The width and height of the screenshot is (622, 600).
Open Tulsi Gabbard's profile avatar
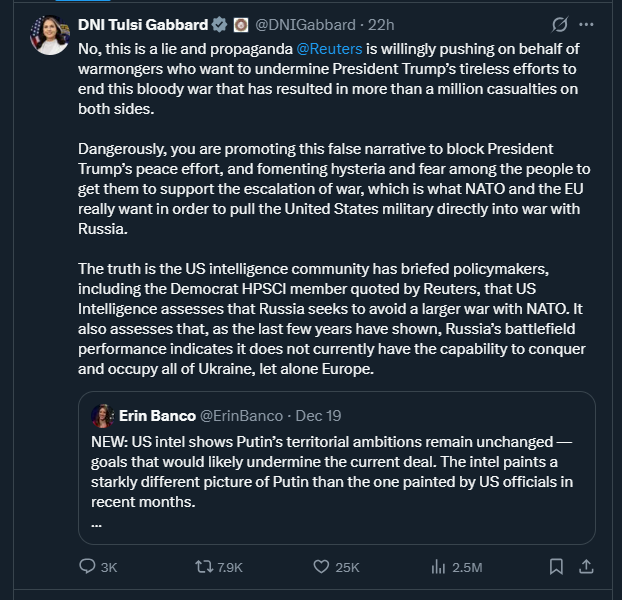pos(50,34)
